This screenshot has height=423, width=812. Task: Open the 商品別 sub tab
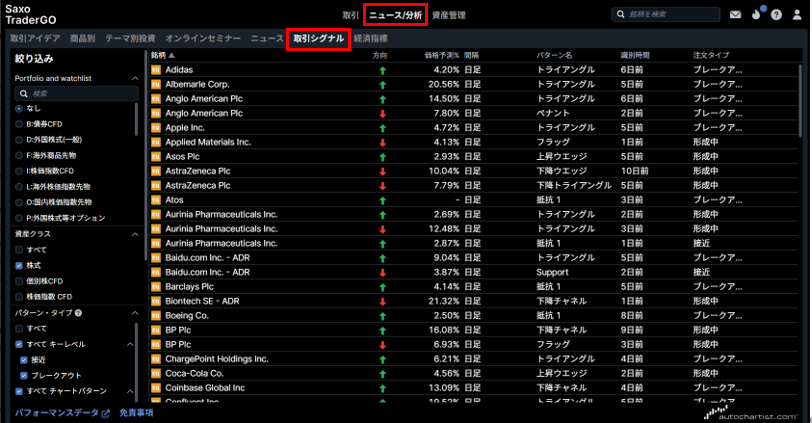pyautogui.click(x=83, y=38)
